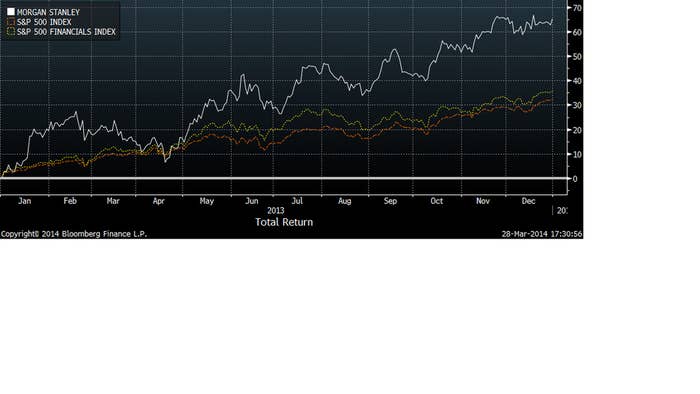Image resolution: width=700 pixels, height=394 pixels.
Task: Click the Mar month label on axis
Action: click(113, 201)
